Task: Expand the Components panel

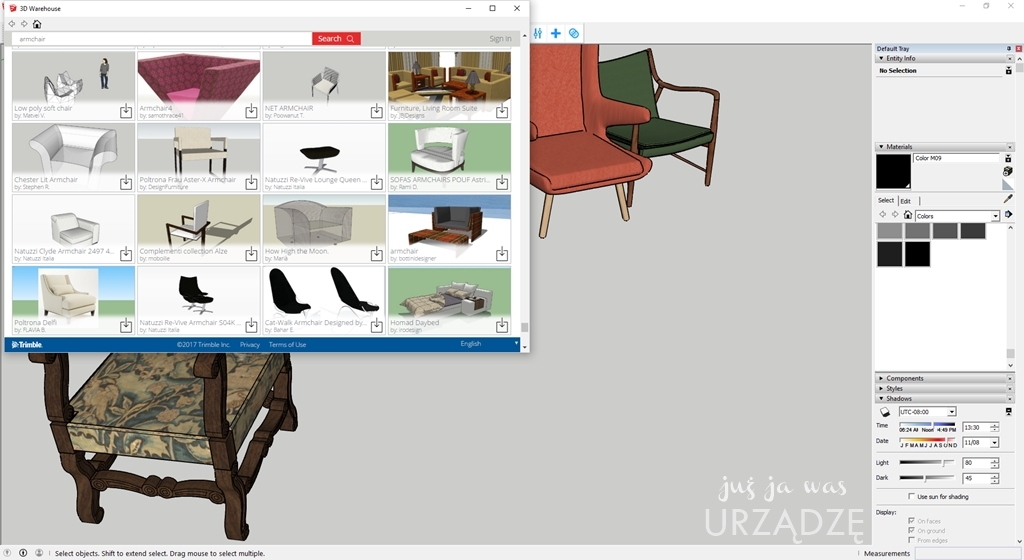Action: (881, 379)
